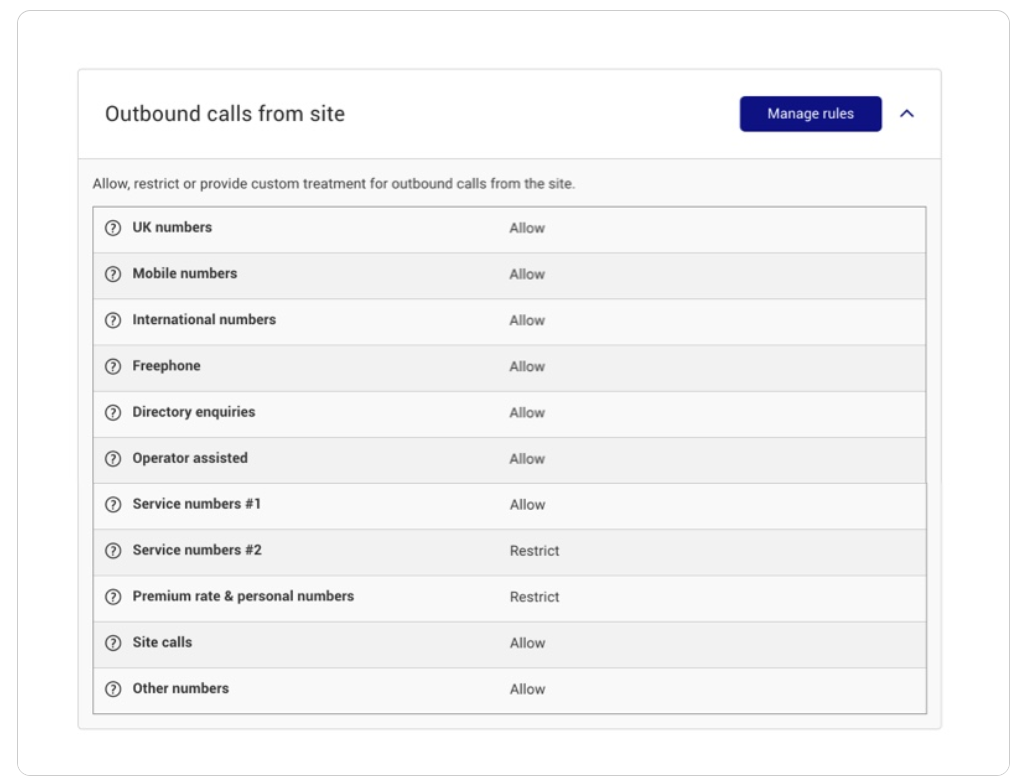Screen dimensions: 1031x782
Task: Click Allow value for Mobile numbers
Action: coord(527,274)
